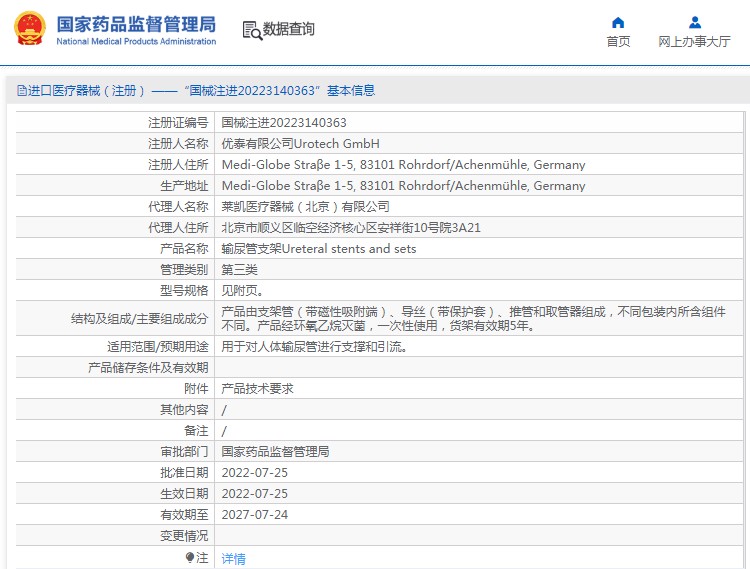This screenshot has height=569, width=750.
Task: Click the national emblem logo
Action: point(30,28)
